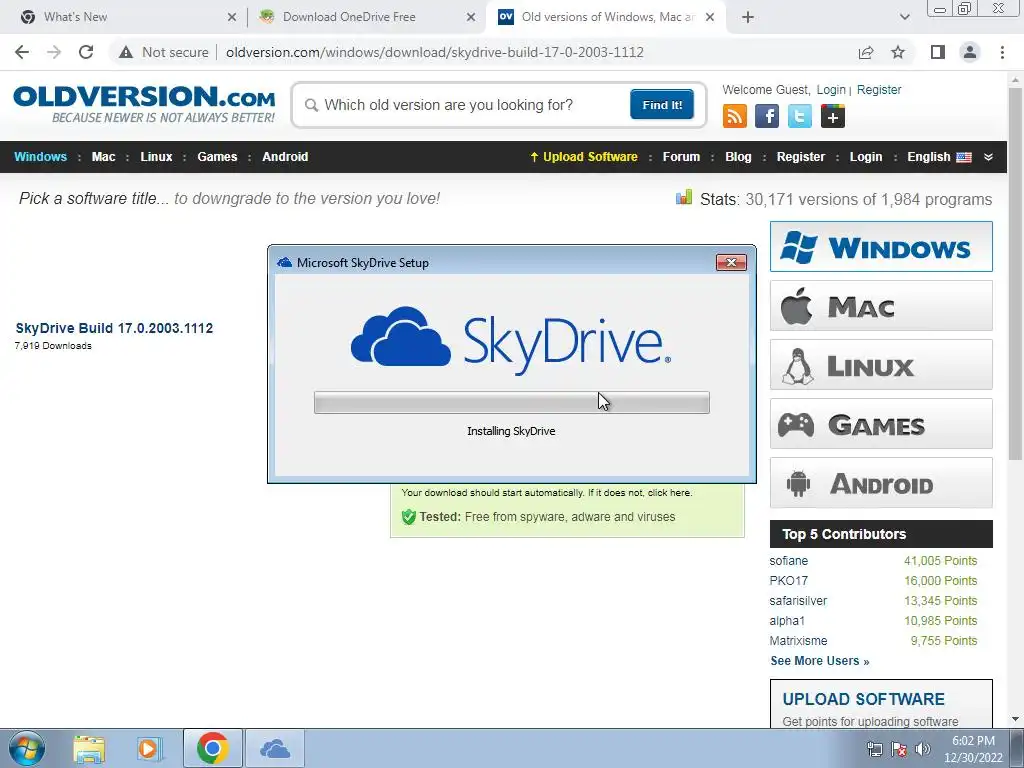
Task: Open the Forum nav link
Action: 681,157
